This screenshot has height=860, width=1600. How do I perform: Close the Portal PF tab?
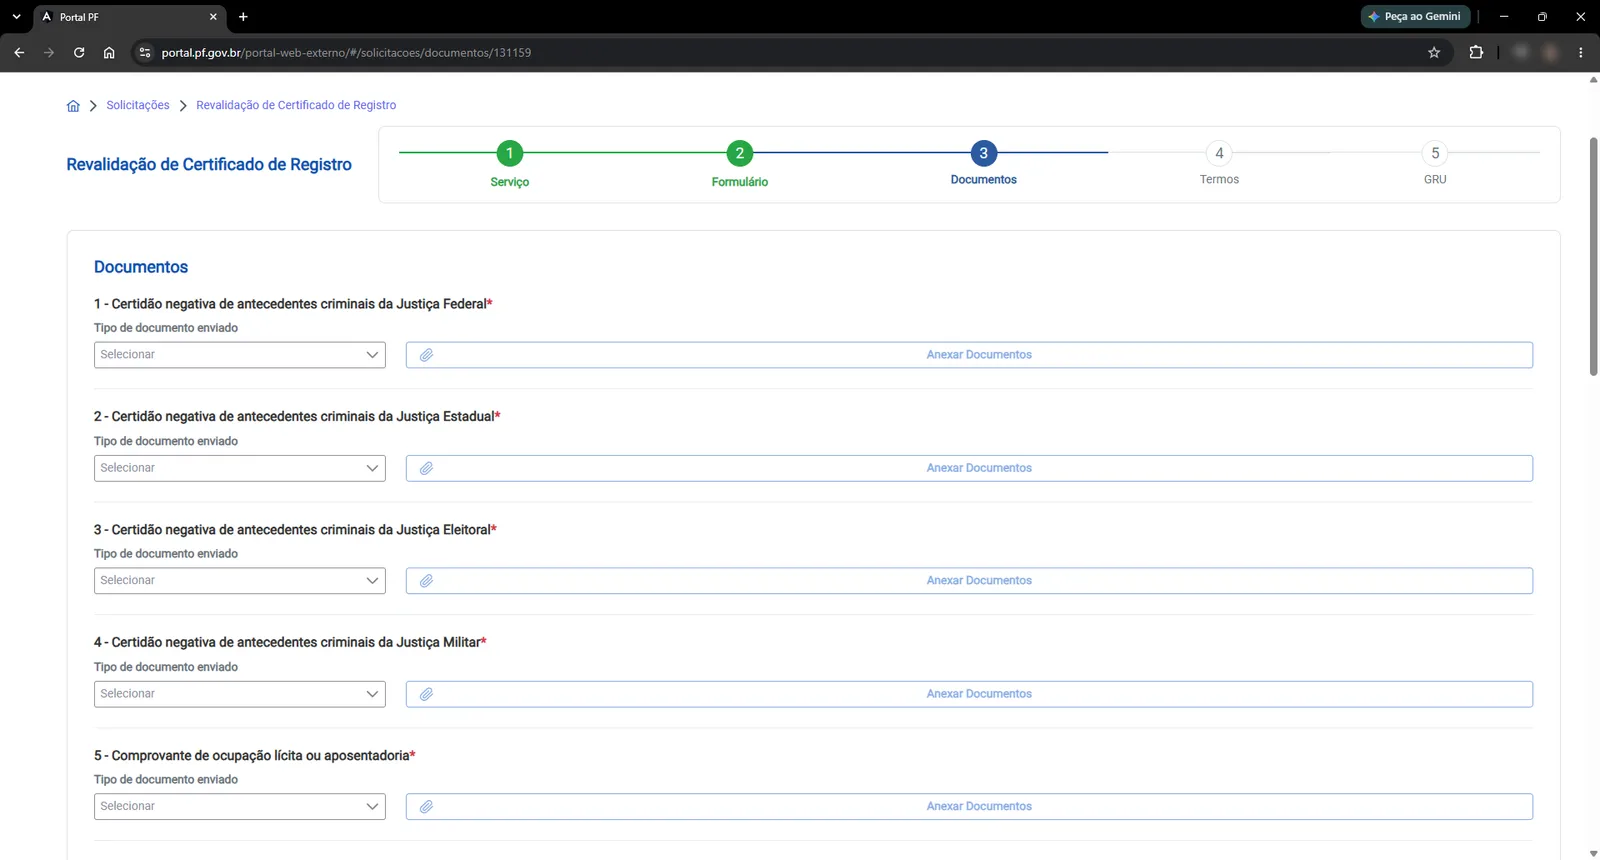pyautogui.click(x=213, y=17)
